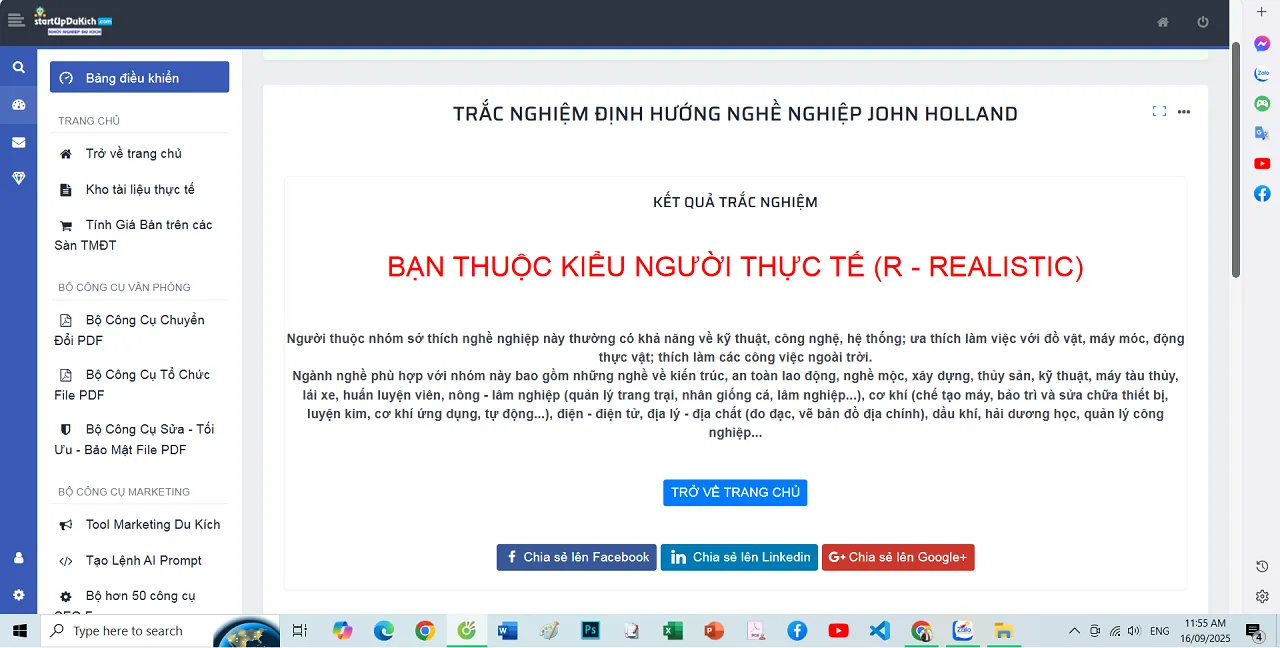The height and width of the screenshot is (648, 1280).
Task: Select the dashboard gauge rail icon
Action: pos(18,105)
